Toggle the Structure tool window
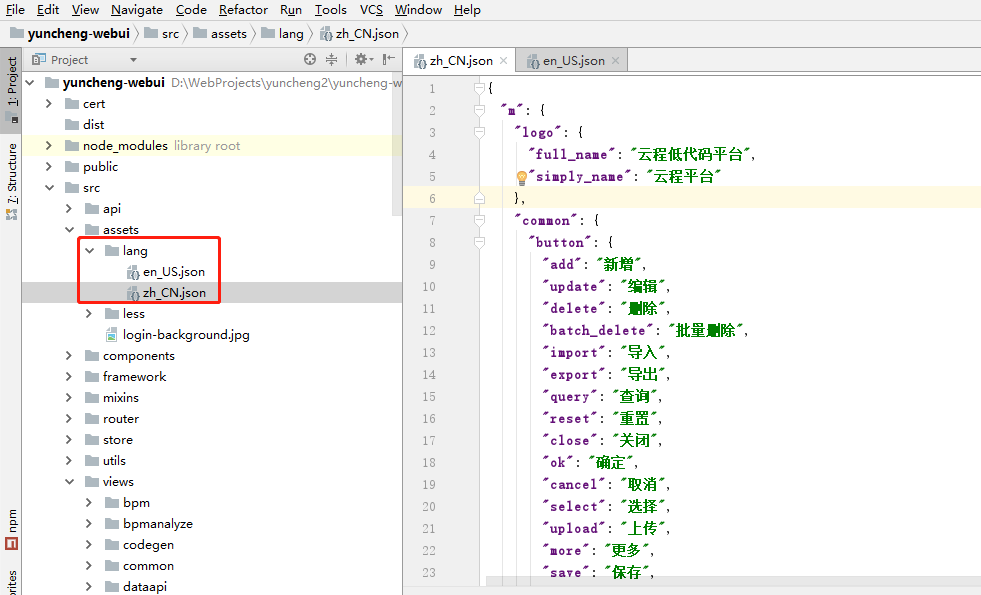981x595 pixels. click(11, 181)
